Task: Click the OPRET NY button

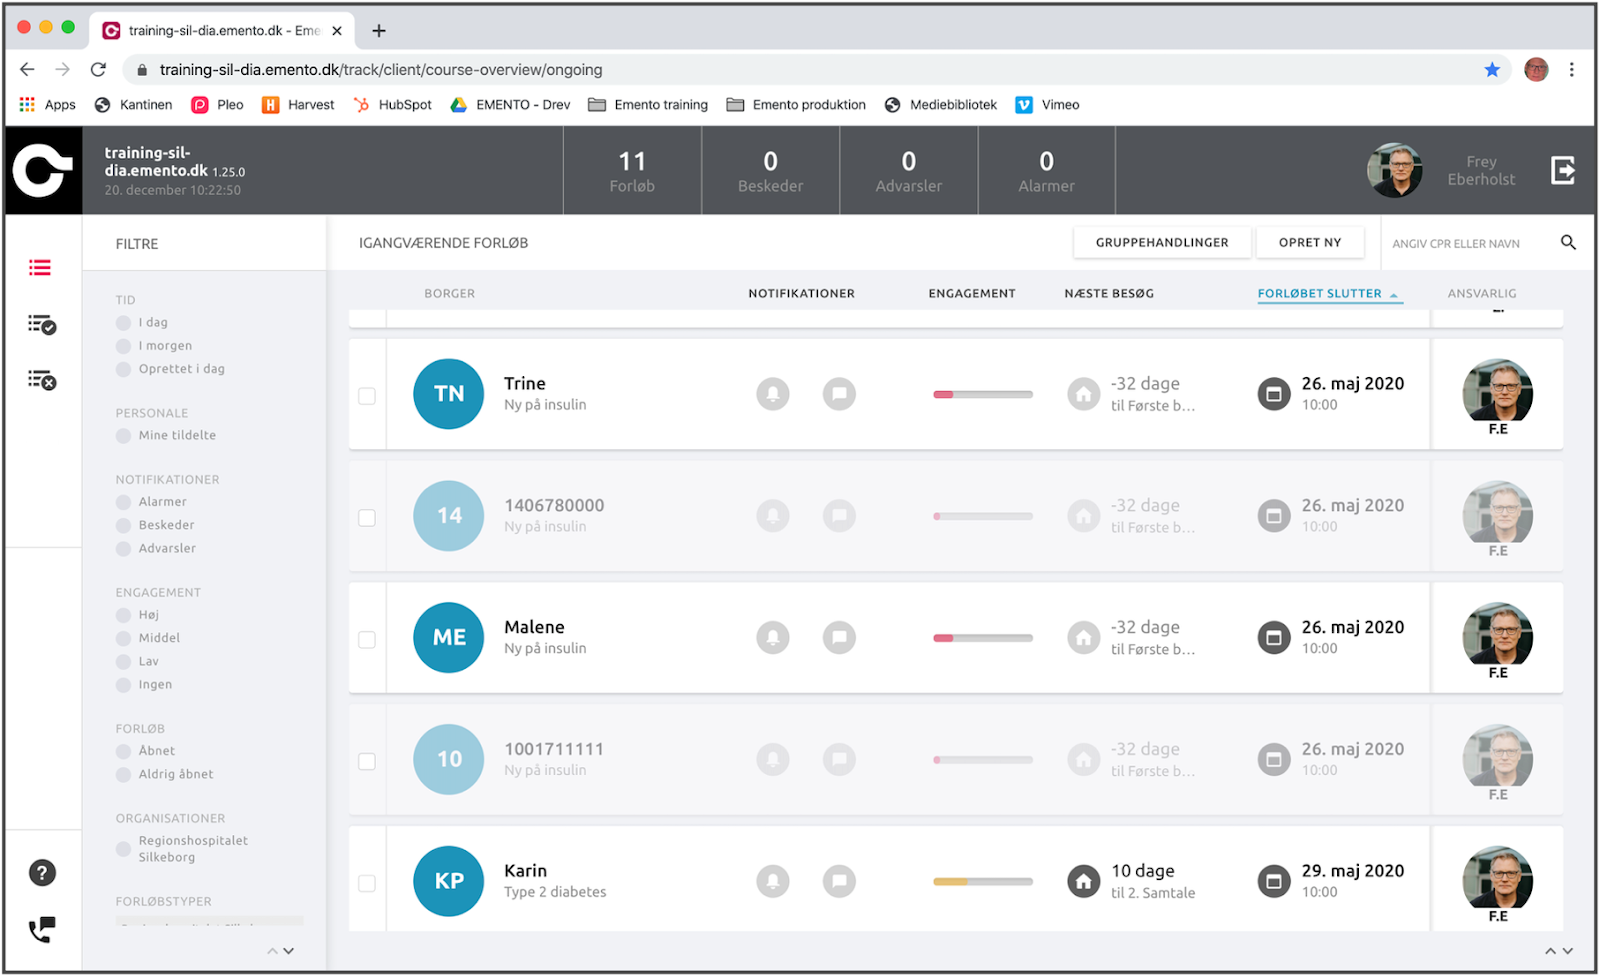Action: (1309, 243)
